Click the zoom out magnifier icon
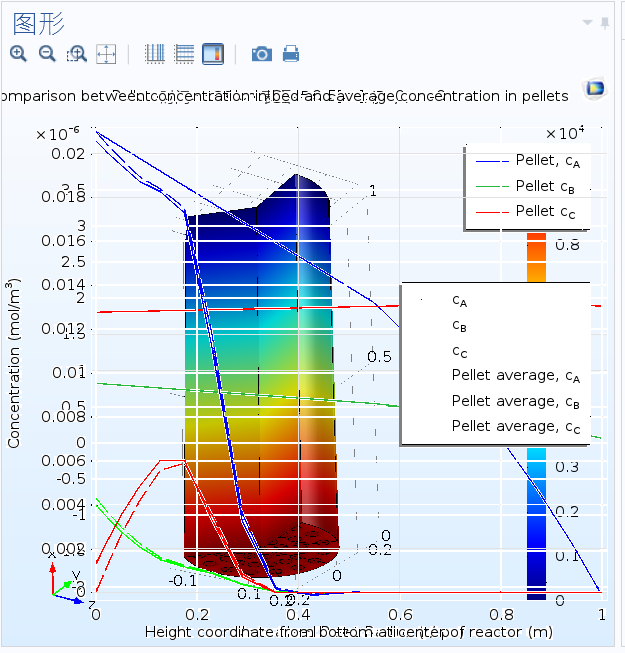 [x=47, y=54]
